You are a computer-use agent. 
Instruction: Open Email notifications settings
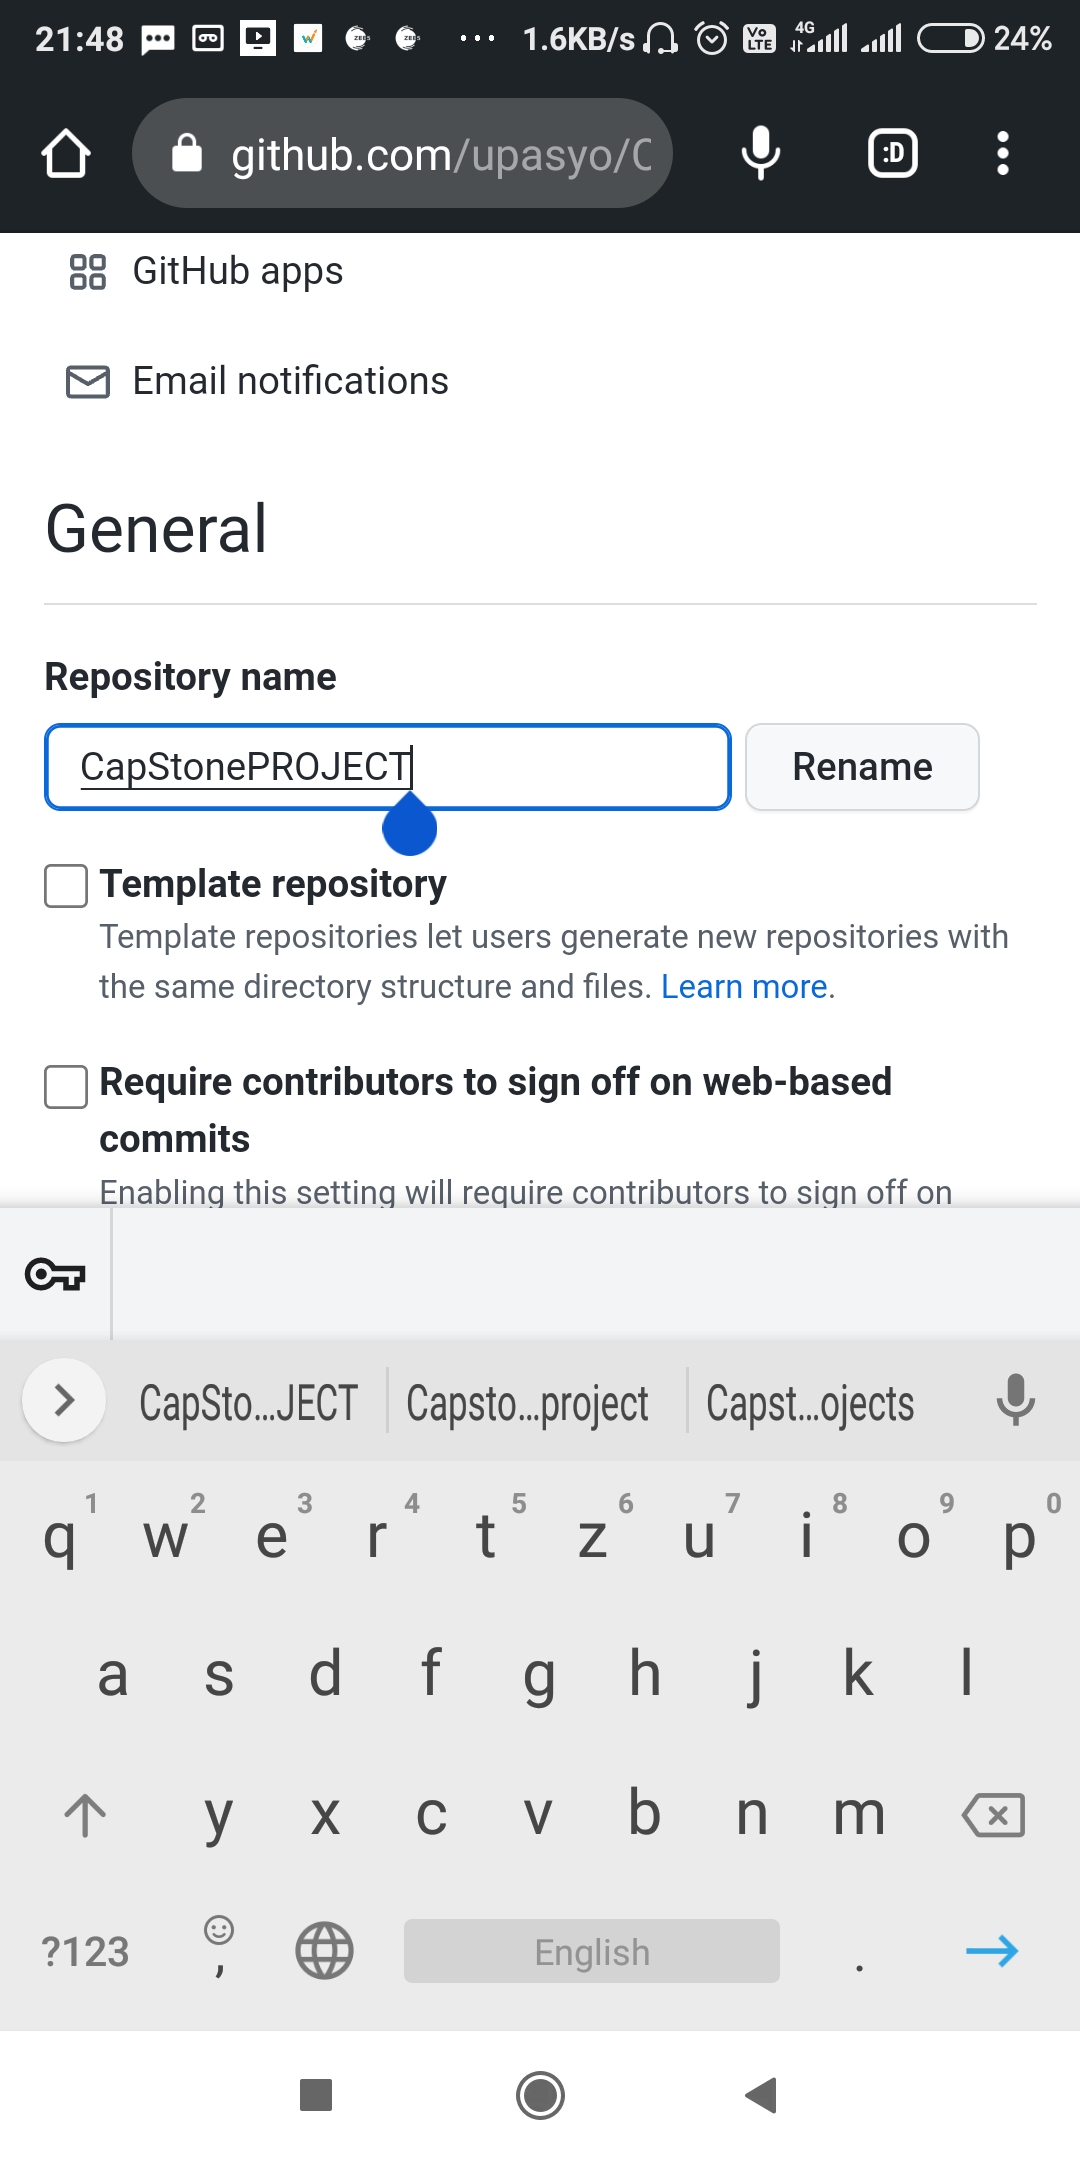pos(289,380)
